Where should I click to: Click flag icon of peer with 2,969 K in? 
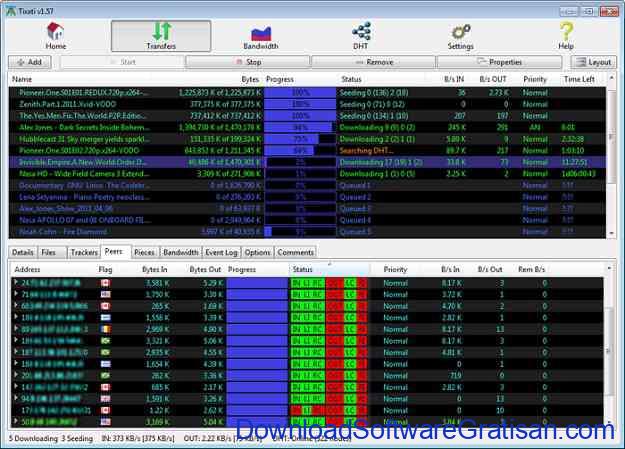106,329
